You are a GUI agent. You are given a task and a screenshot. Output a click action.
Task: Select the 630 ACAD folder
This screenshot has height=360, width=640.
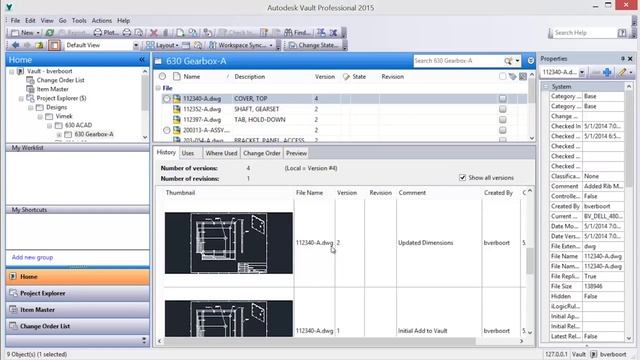coord(78,125)
